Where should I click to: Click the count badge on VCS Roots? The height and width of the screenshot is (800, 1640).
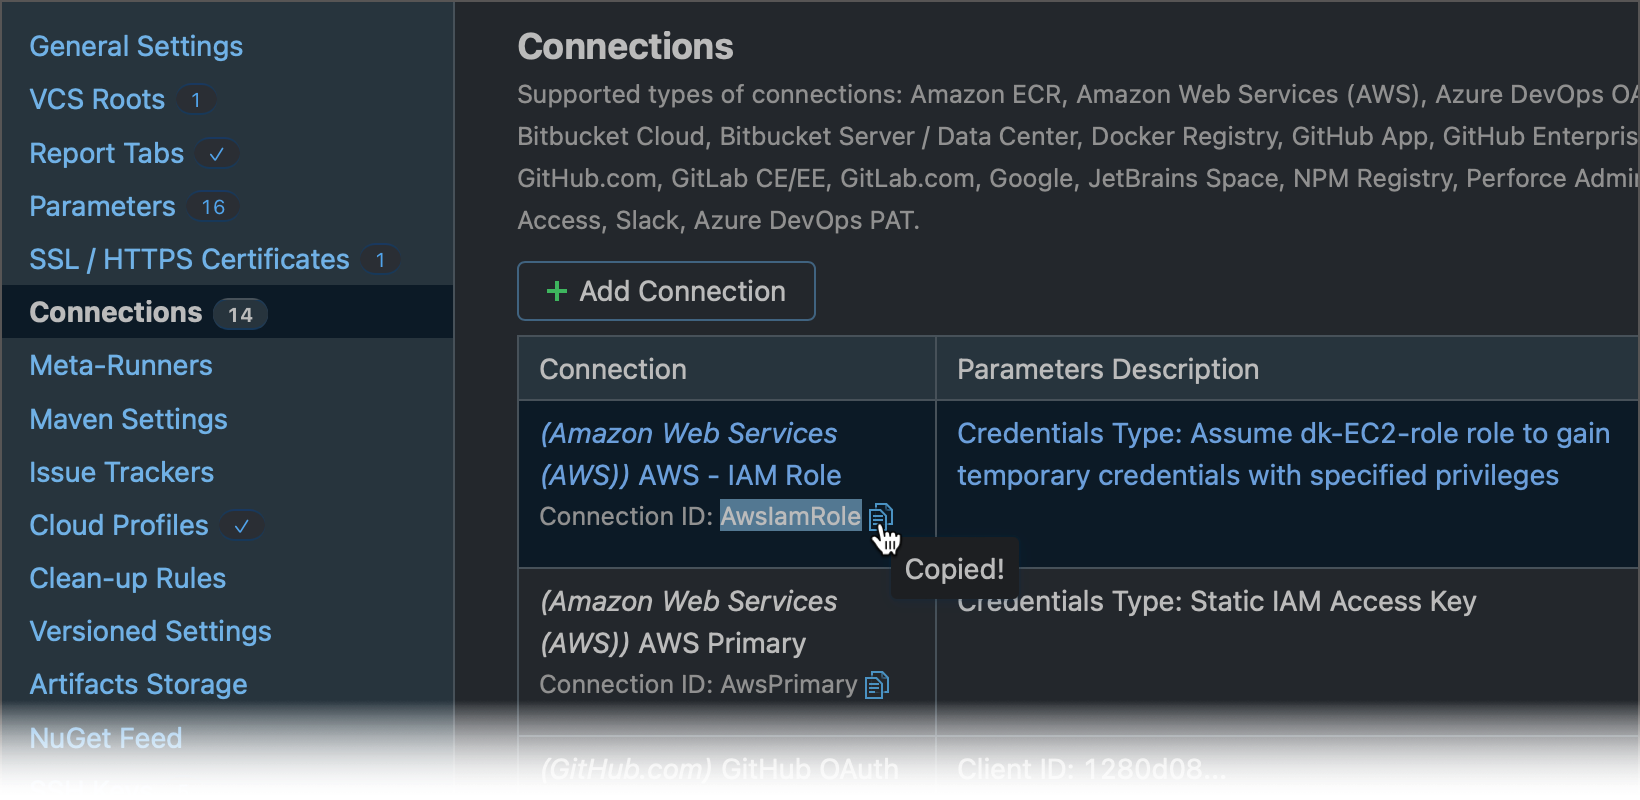[x=196, y=100]
